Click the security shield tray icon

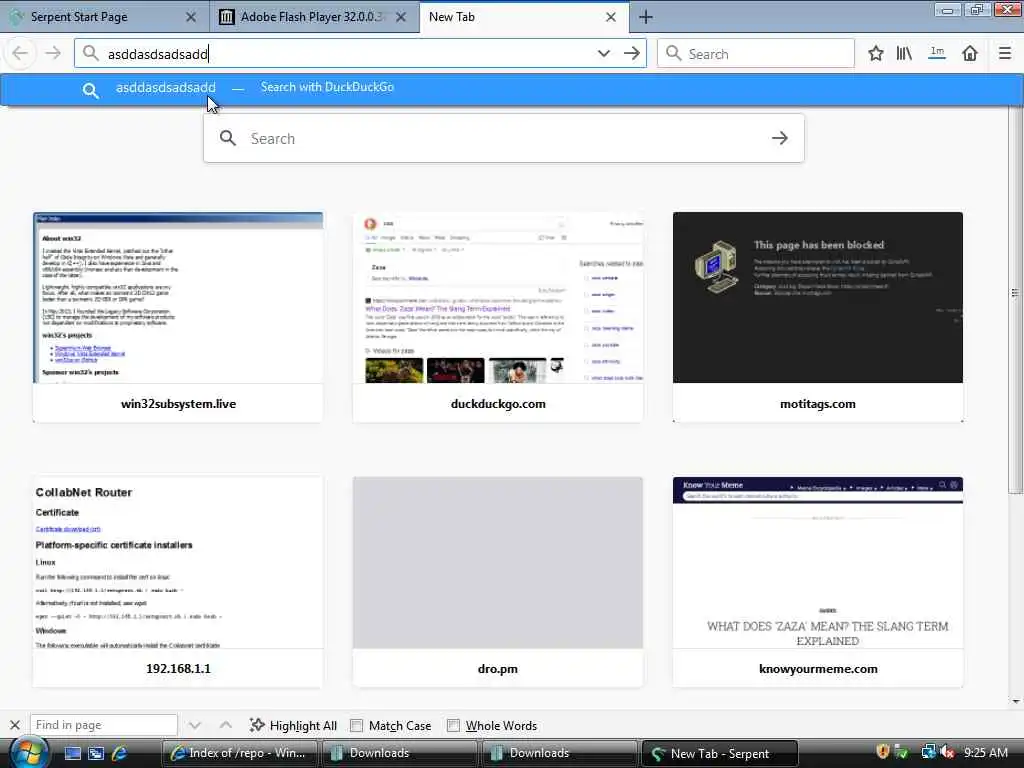(883, 752)
